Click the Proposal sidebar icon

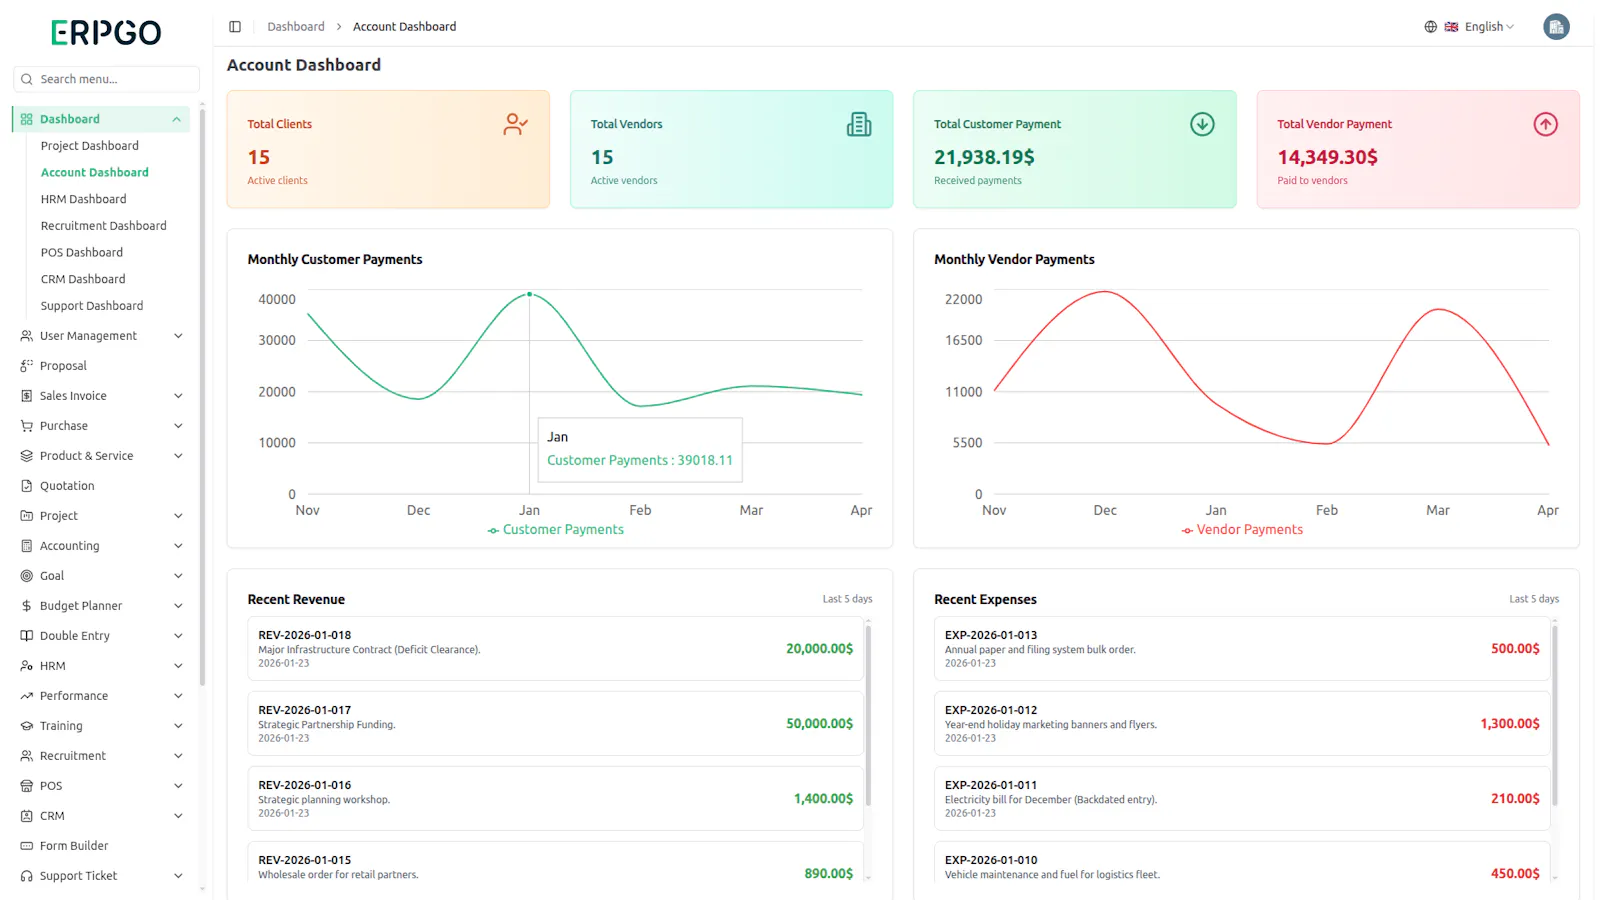[x=27, y=366]
